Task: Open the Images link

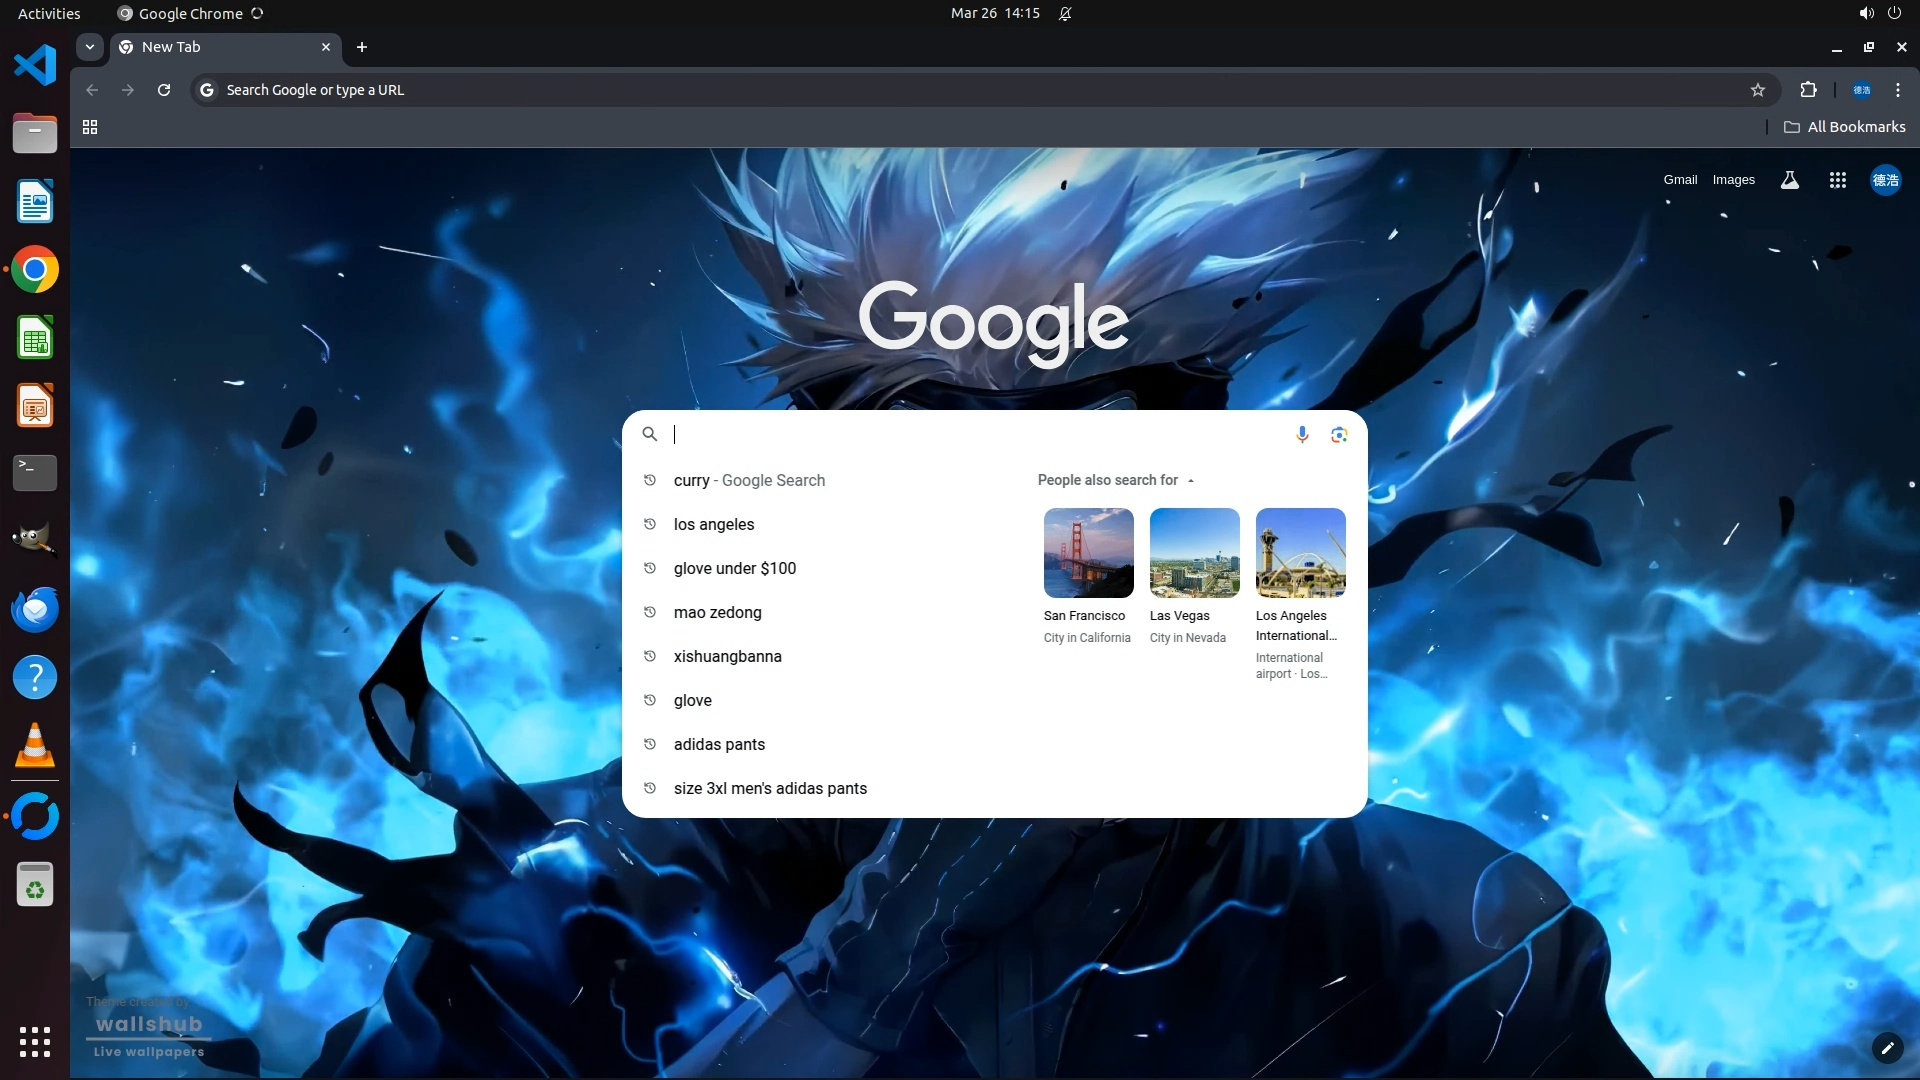Action: click(1733, 180)
